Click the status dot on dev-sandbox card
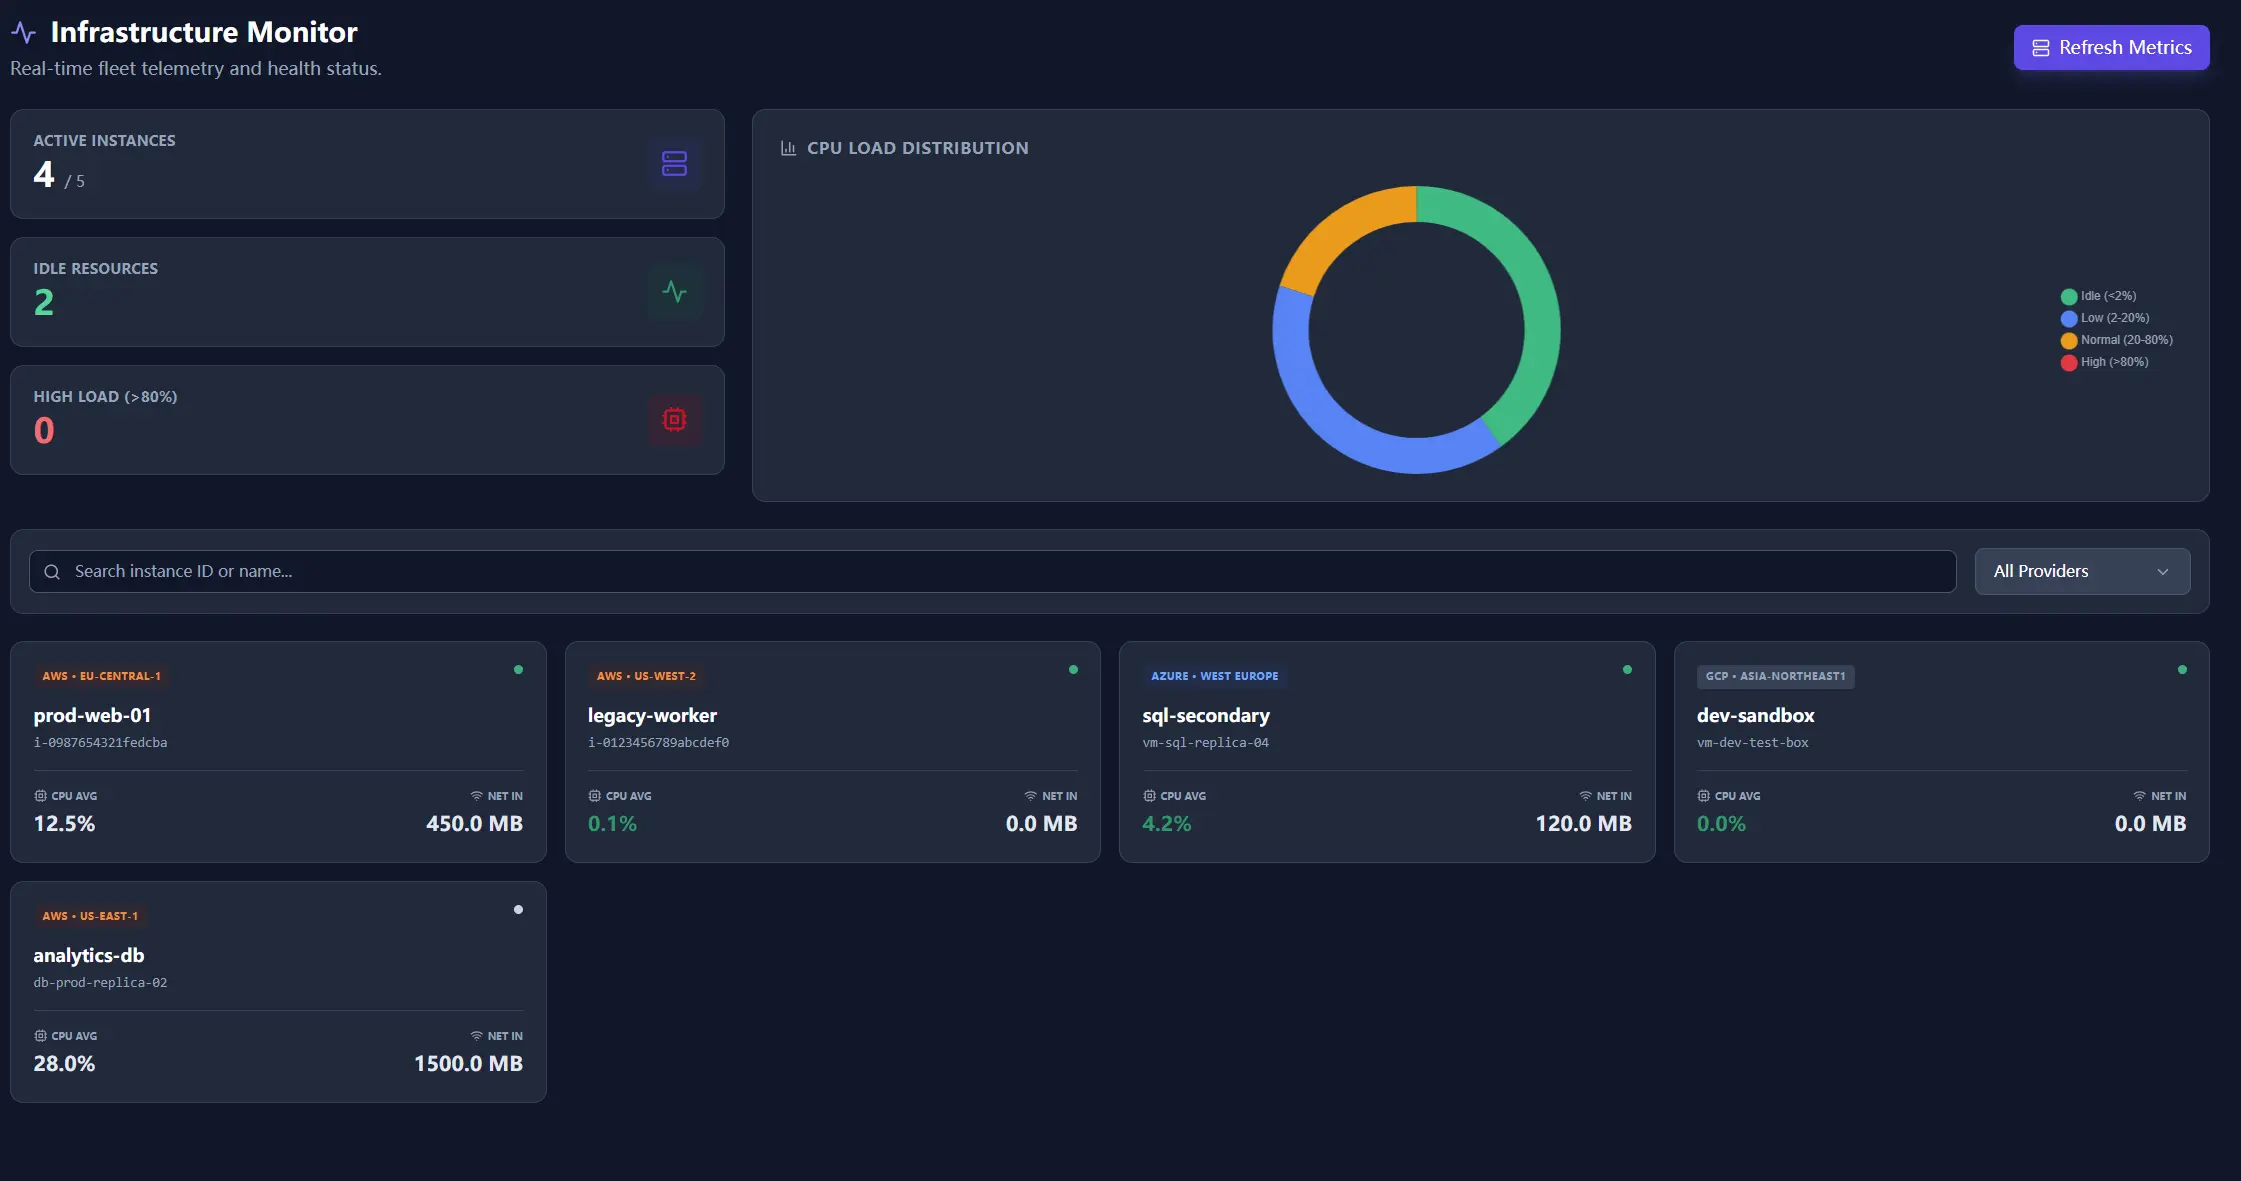The height and width of the screenshot is (1181, 2241). [2182, 669]
